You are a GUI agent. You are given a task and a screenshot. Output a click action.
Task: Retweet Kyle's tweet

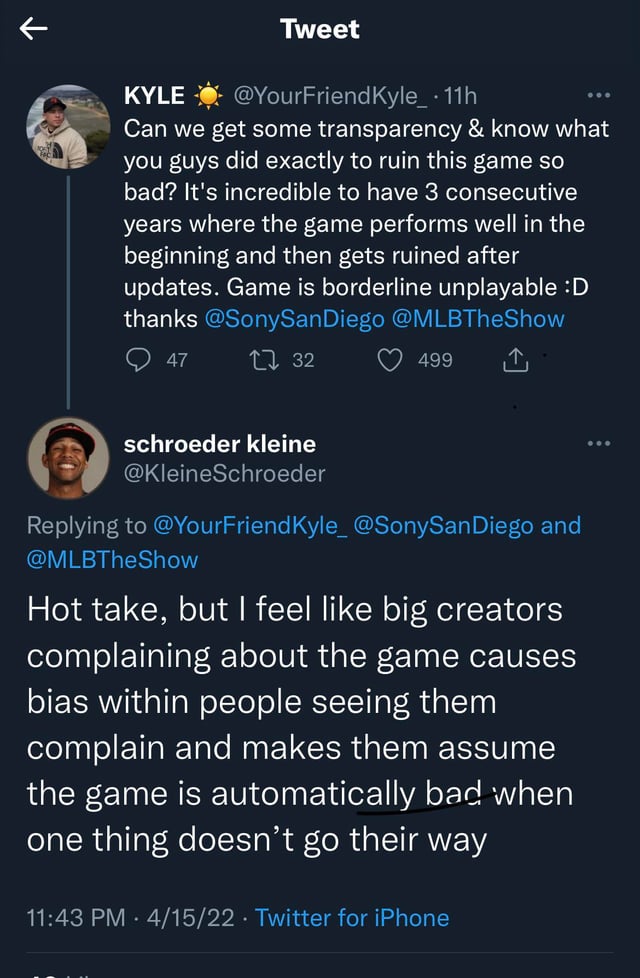click(277, 360)
